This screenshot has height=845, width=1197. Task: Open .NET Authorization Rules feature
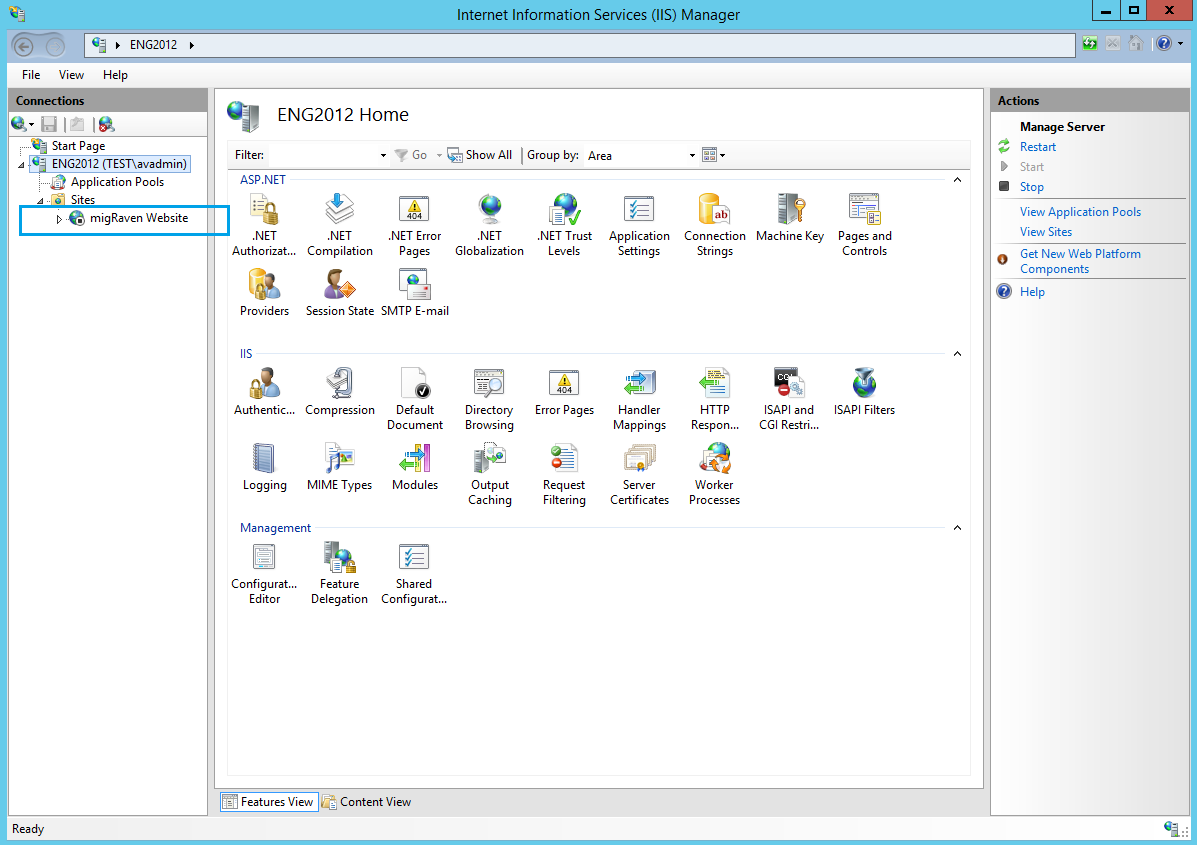click(x=264, y=225)
